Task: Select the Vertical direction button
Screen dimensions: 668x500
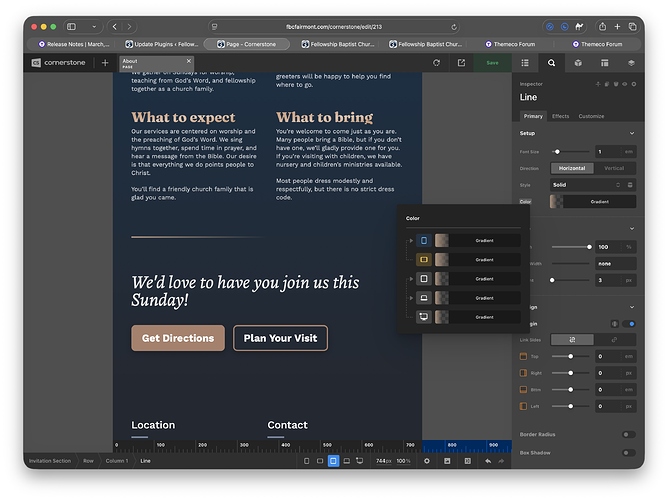Action: tap(614, 168)
